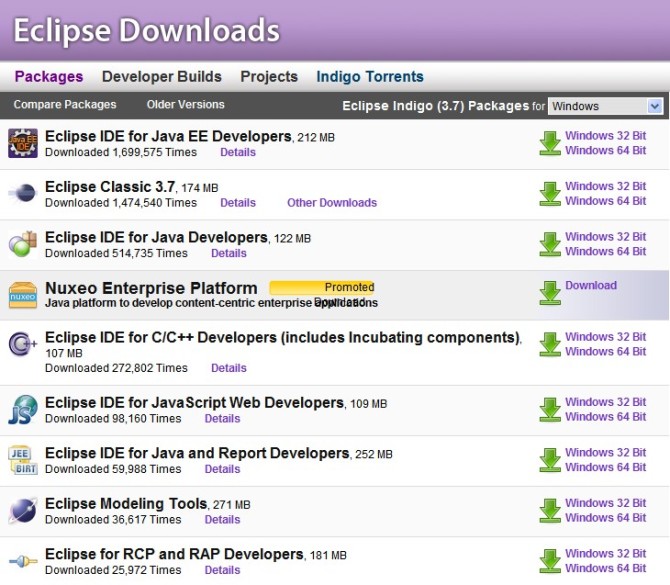The image size is (670, 585).
Task: Click the yellow Promoted Download badge
Action: tap(322, 288)
